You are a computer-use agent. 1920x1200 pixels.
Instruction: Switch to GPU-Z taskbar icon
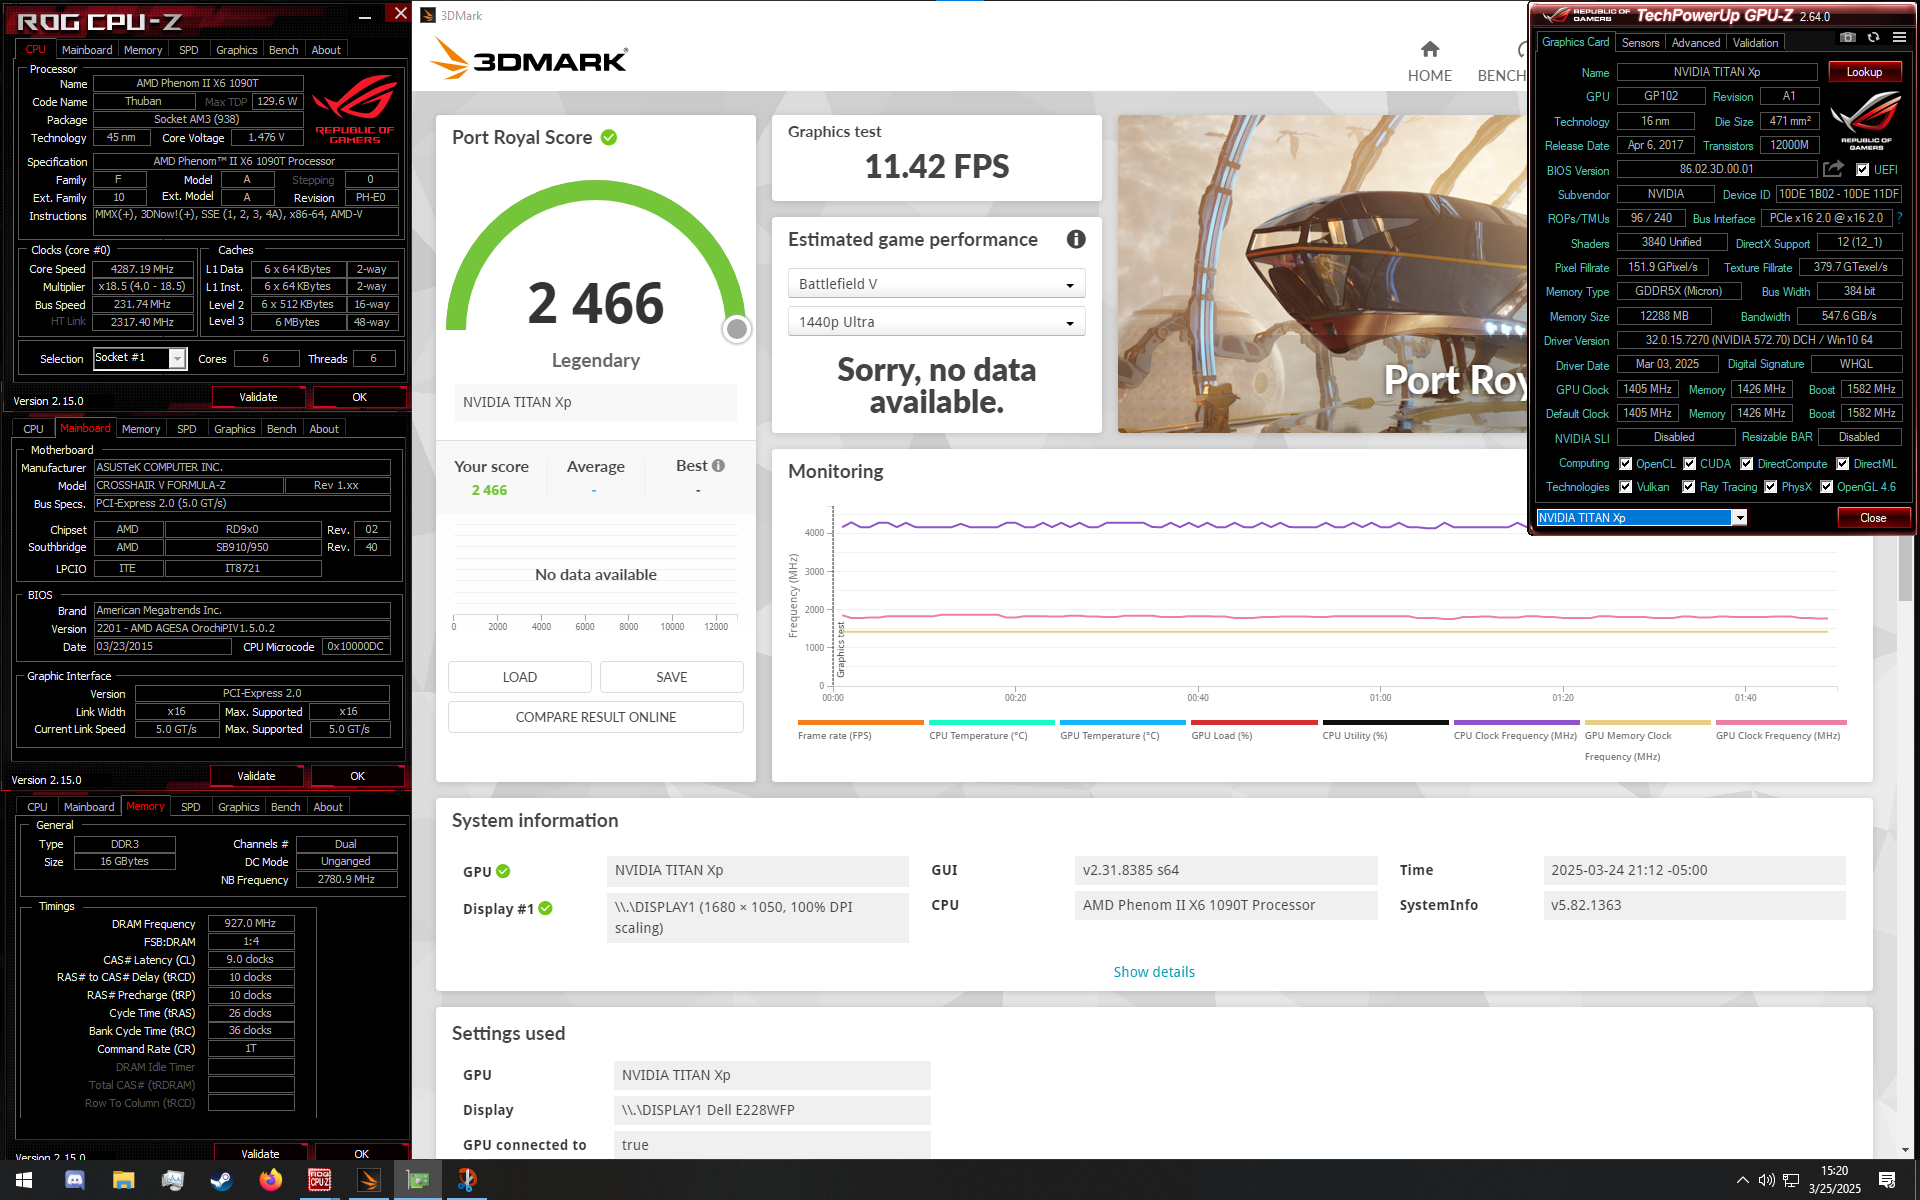(x=418, y=1180)
